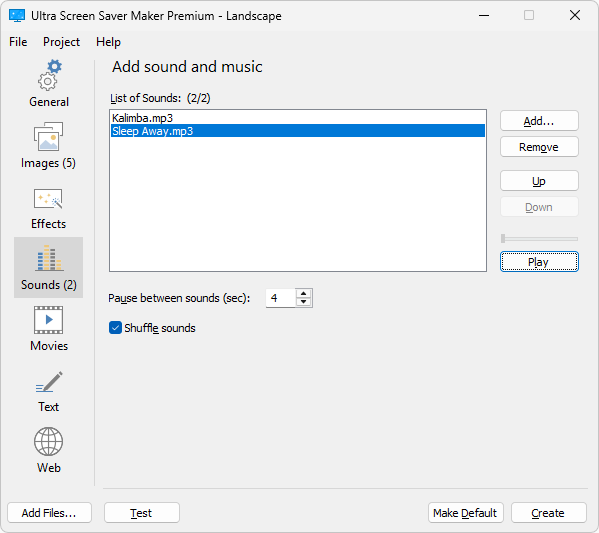Click the pause between sounds input field
This screenshot has width=599, height=533.
pos(281,298)
